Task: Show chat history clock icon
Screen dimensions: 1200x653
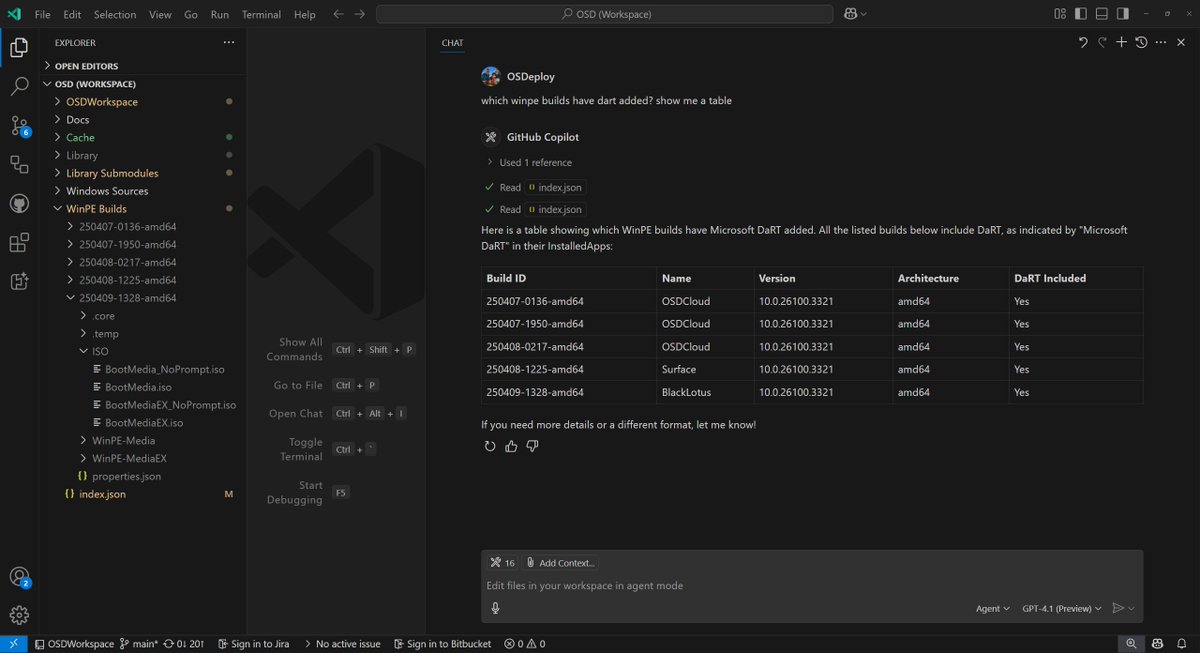Action: tap(1141, 42)
